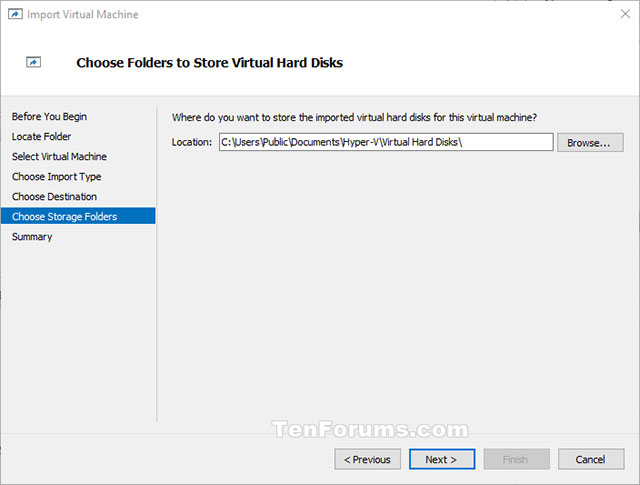640x485 pixels.
Task: Click the Browse... button
Action: coord(590,142)
